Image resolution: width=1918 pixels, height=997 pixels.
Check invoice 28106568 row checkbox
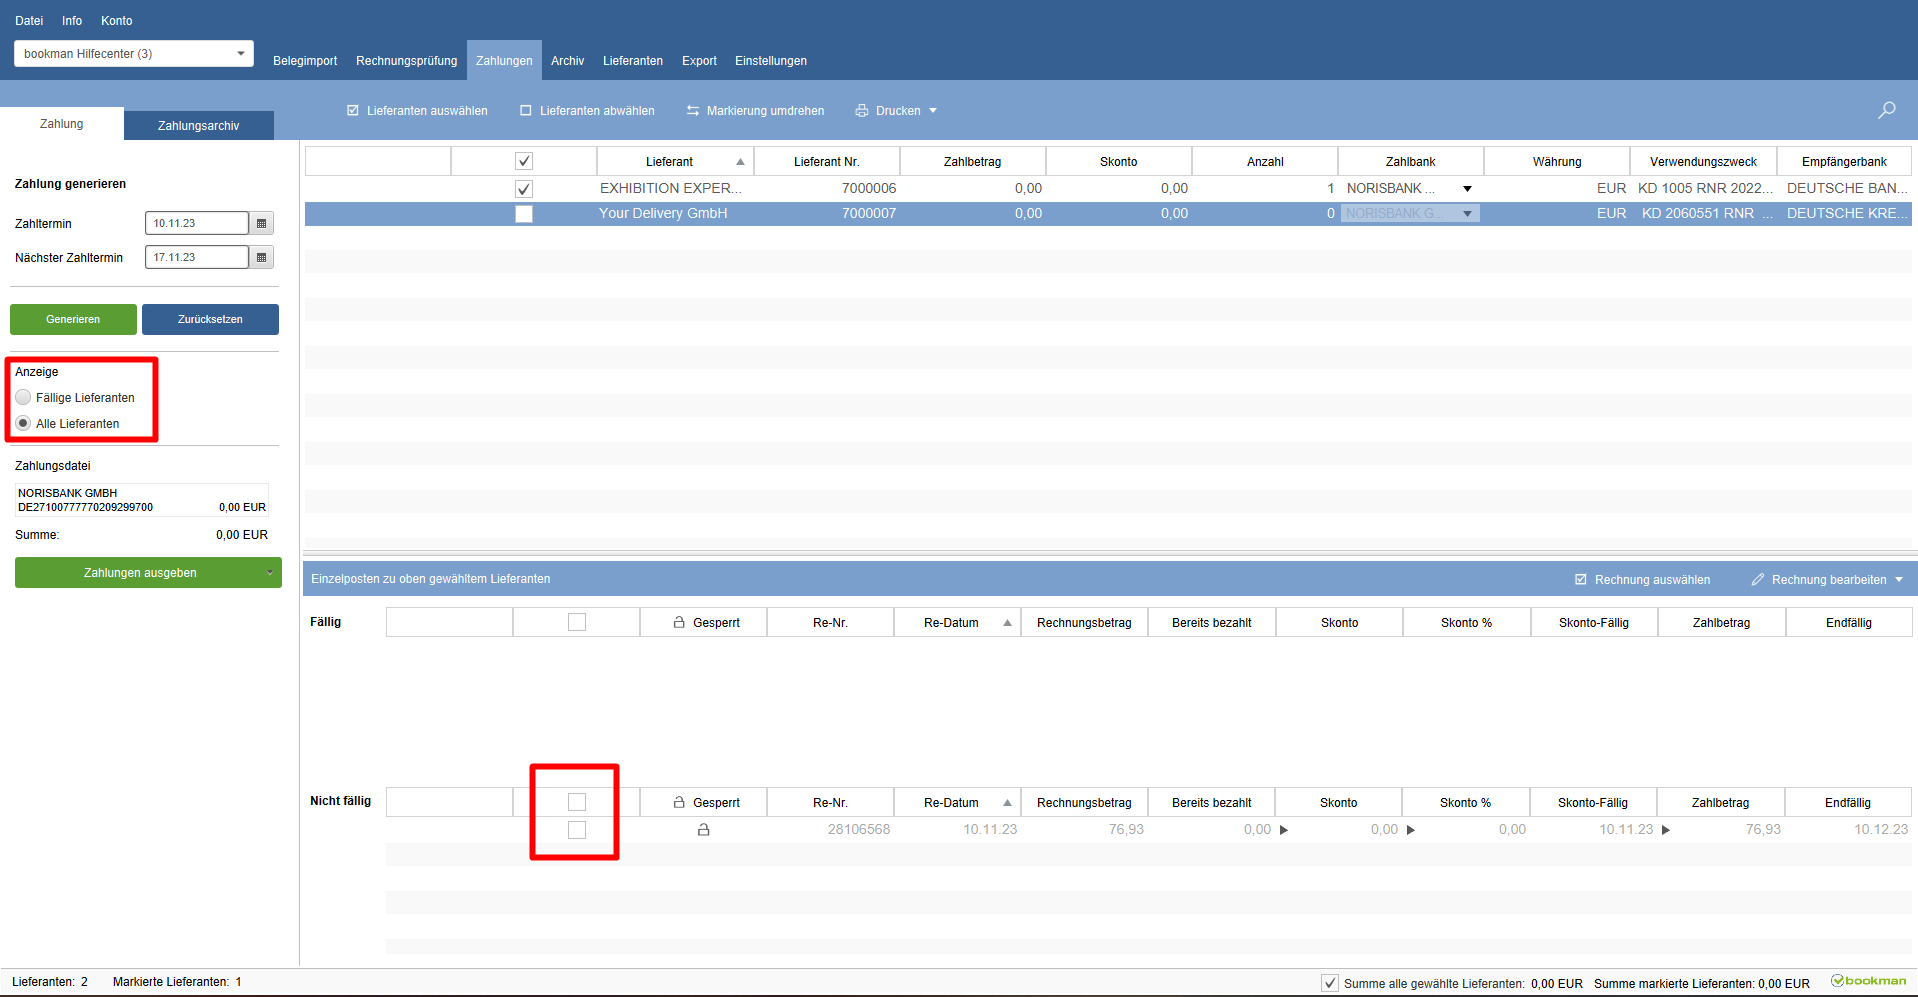coord(577,829)
